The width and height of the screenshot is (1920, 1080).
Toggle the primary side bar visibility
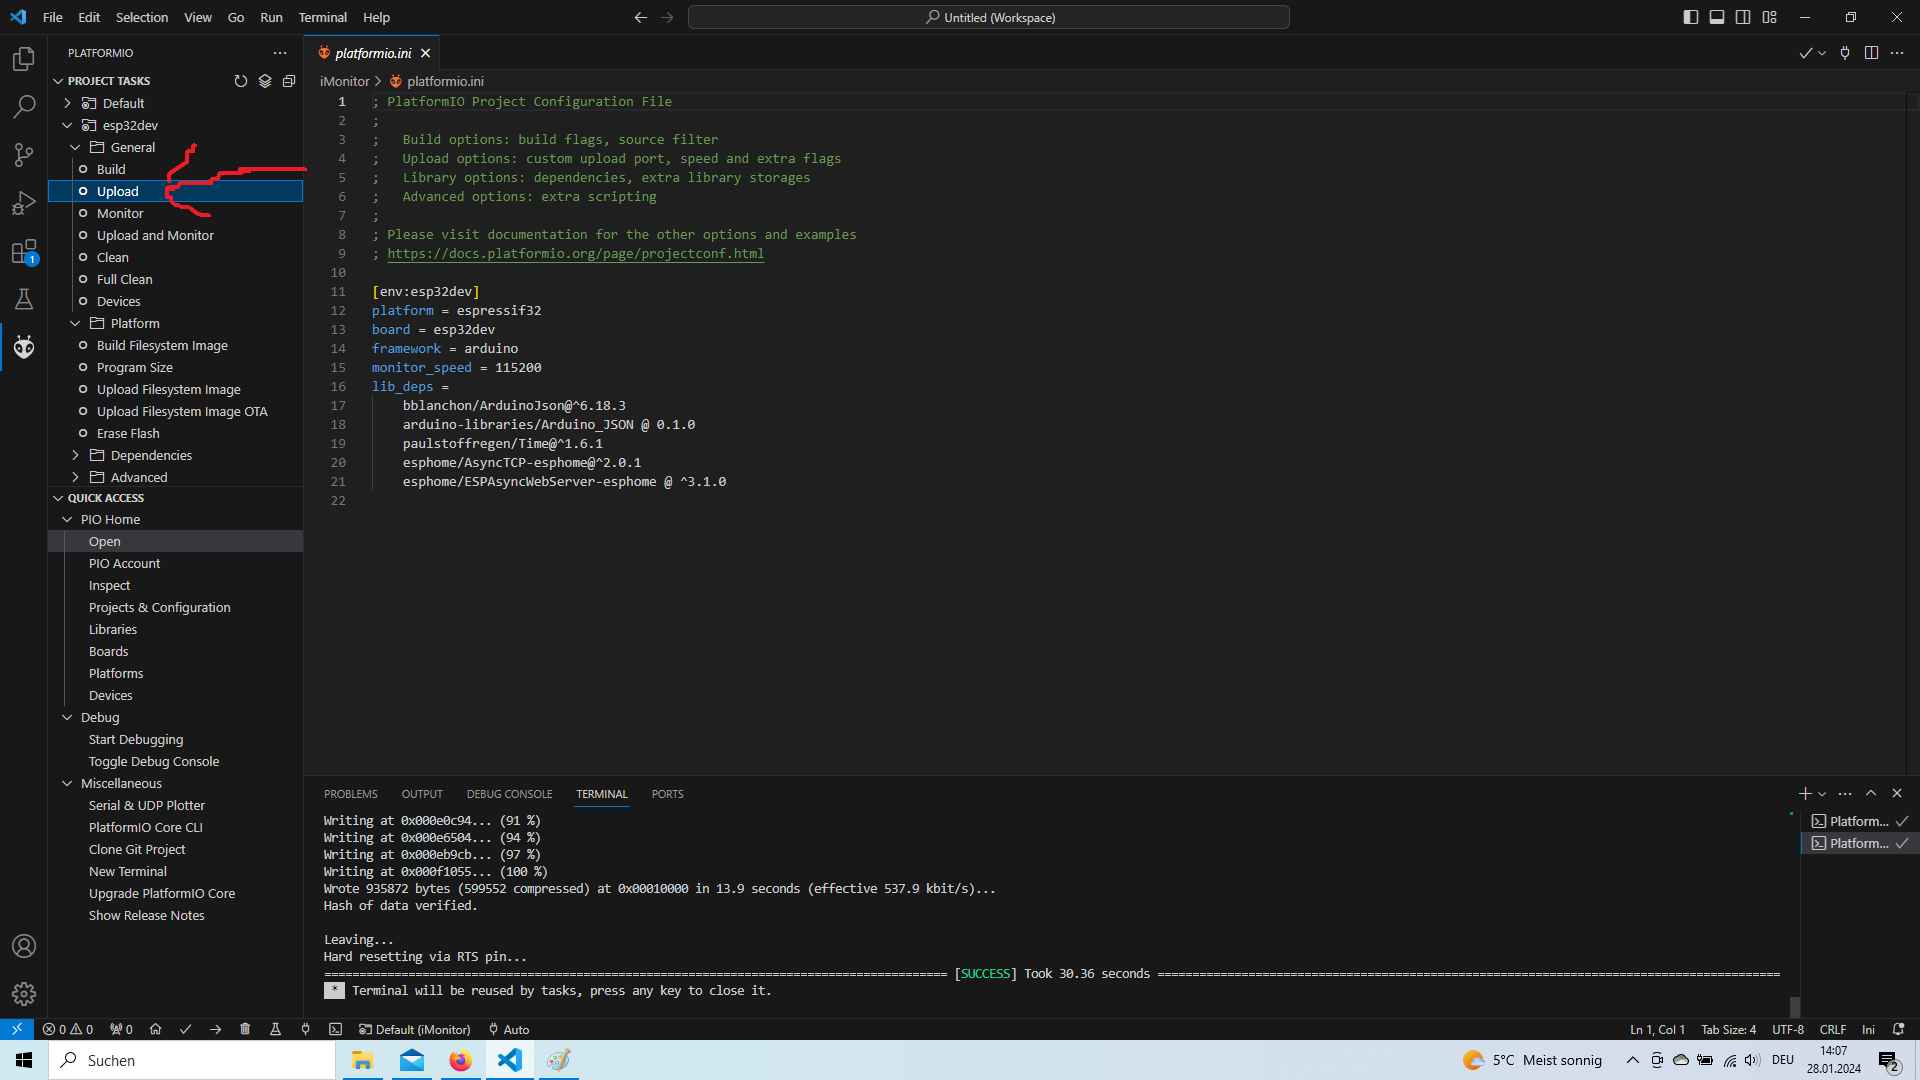click(1690, 17)
